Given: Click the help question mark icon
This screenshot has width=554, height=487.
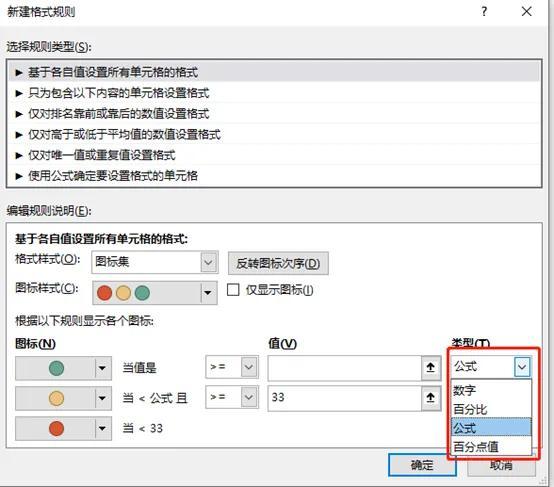Looking at the screenshot, I should [x=484, y=12].
